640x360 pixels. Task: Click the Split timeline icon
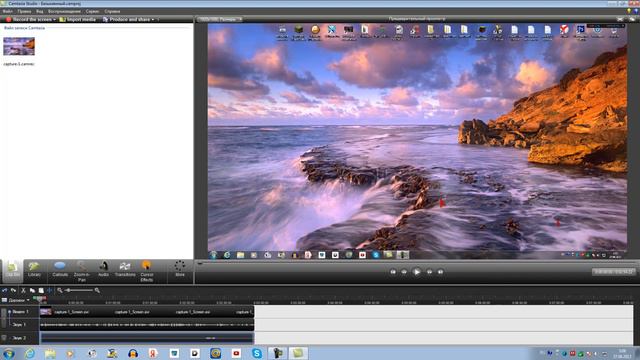tap(49, 290)
